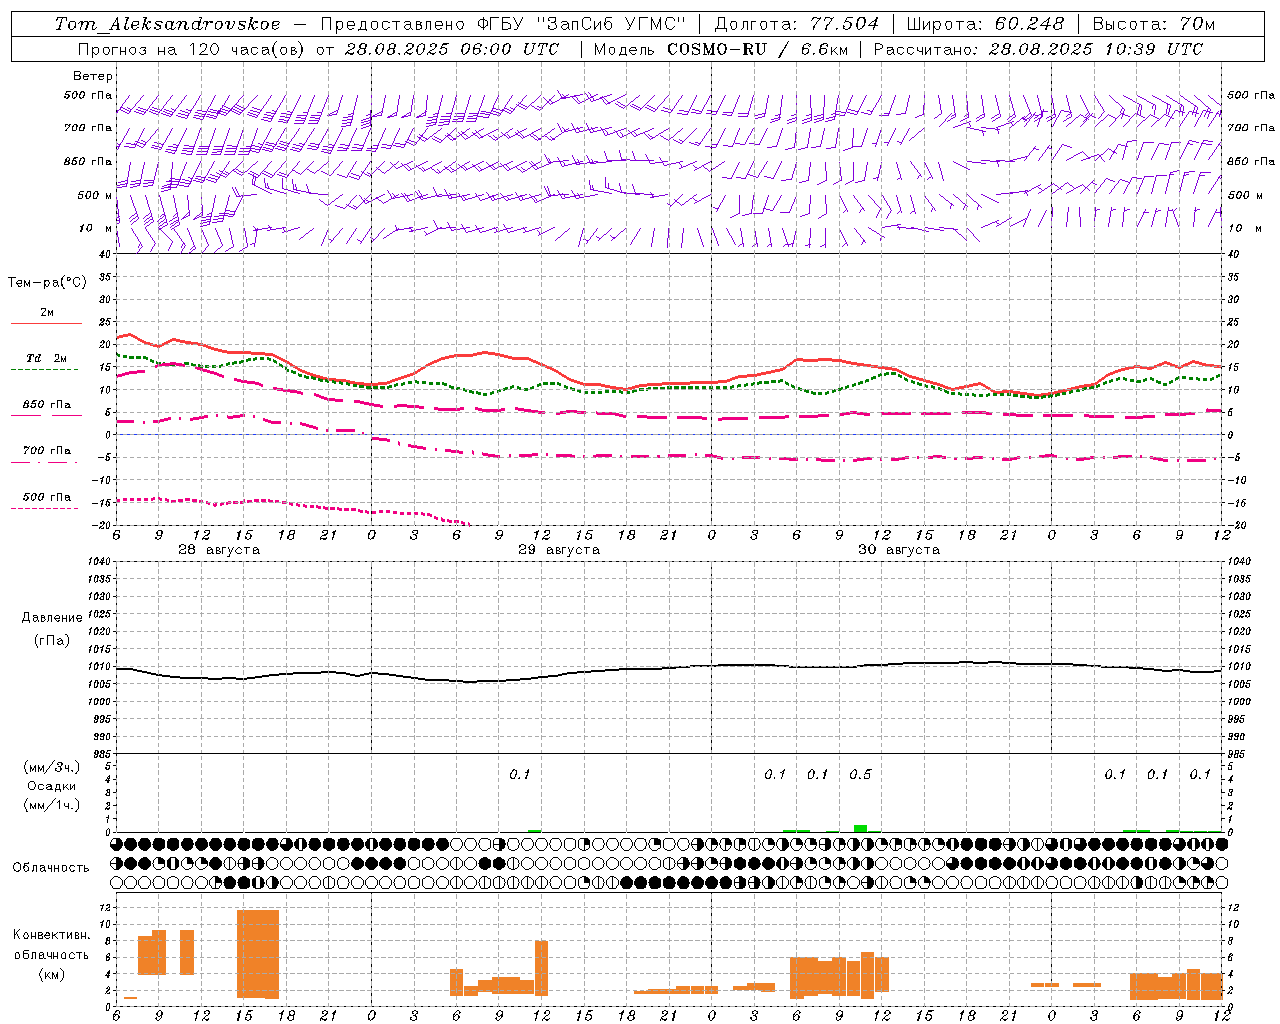Click the Давление pressure panel label
Screen dimensions: 1280x1024
click(52, 618)
